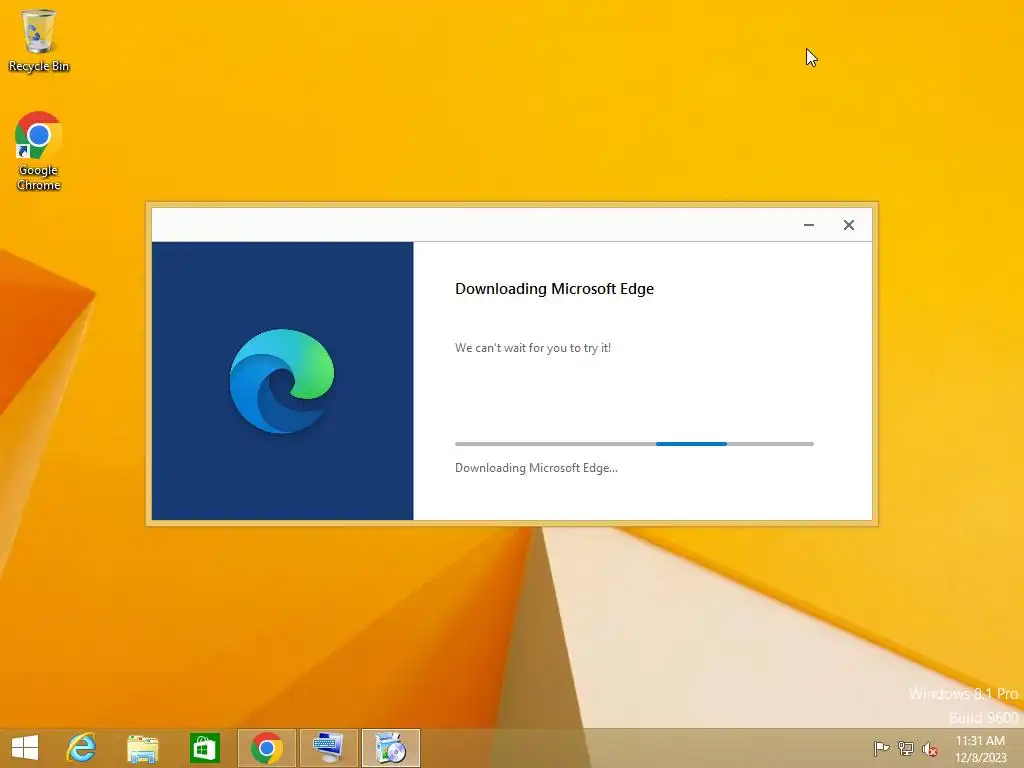Close the Edge installer window
The image size is (1024, 768).
tap(848, 225)
